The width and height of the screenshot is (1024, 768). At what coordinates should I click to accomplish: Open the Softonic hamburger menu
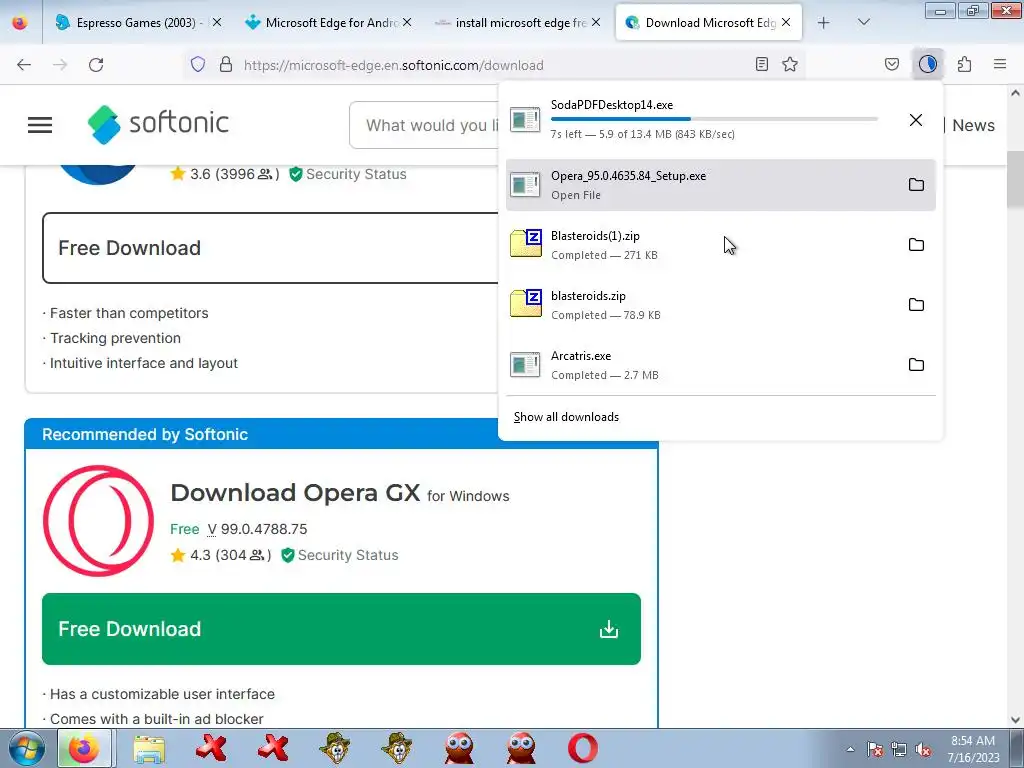(x=40, y=125)
